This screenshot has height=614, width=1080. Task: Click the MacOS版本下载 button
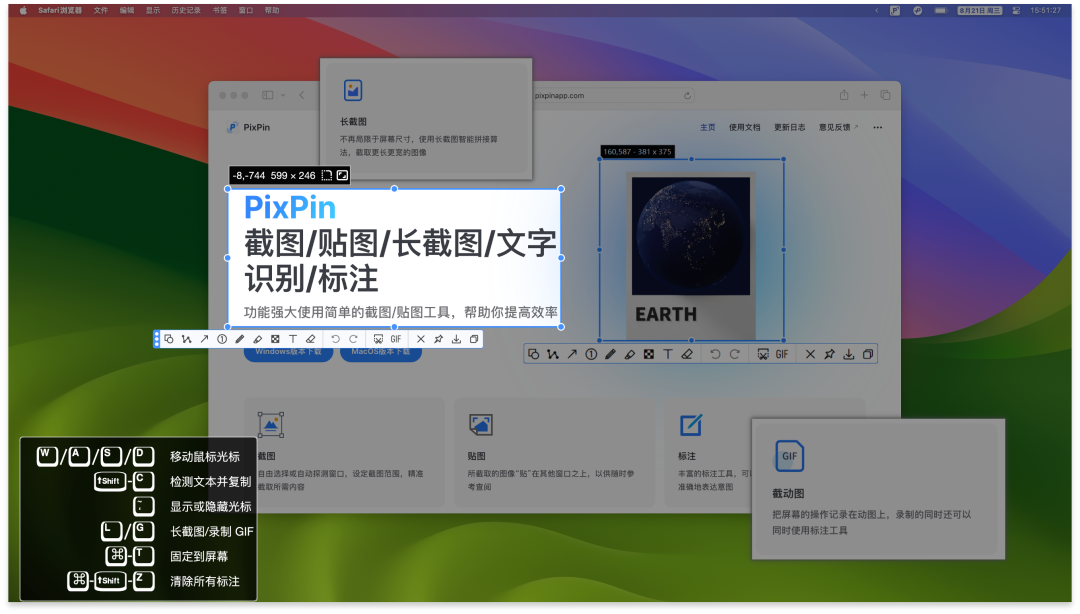click(x=380, y=352)
